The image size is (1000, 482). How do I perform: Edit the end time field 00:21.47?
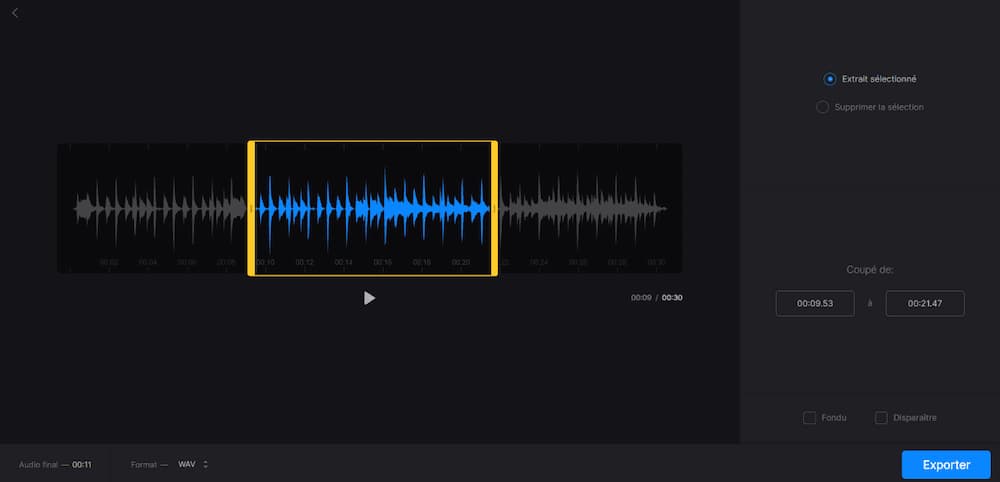pos(925,303)
